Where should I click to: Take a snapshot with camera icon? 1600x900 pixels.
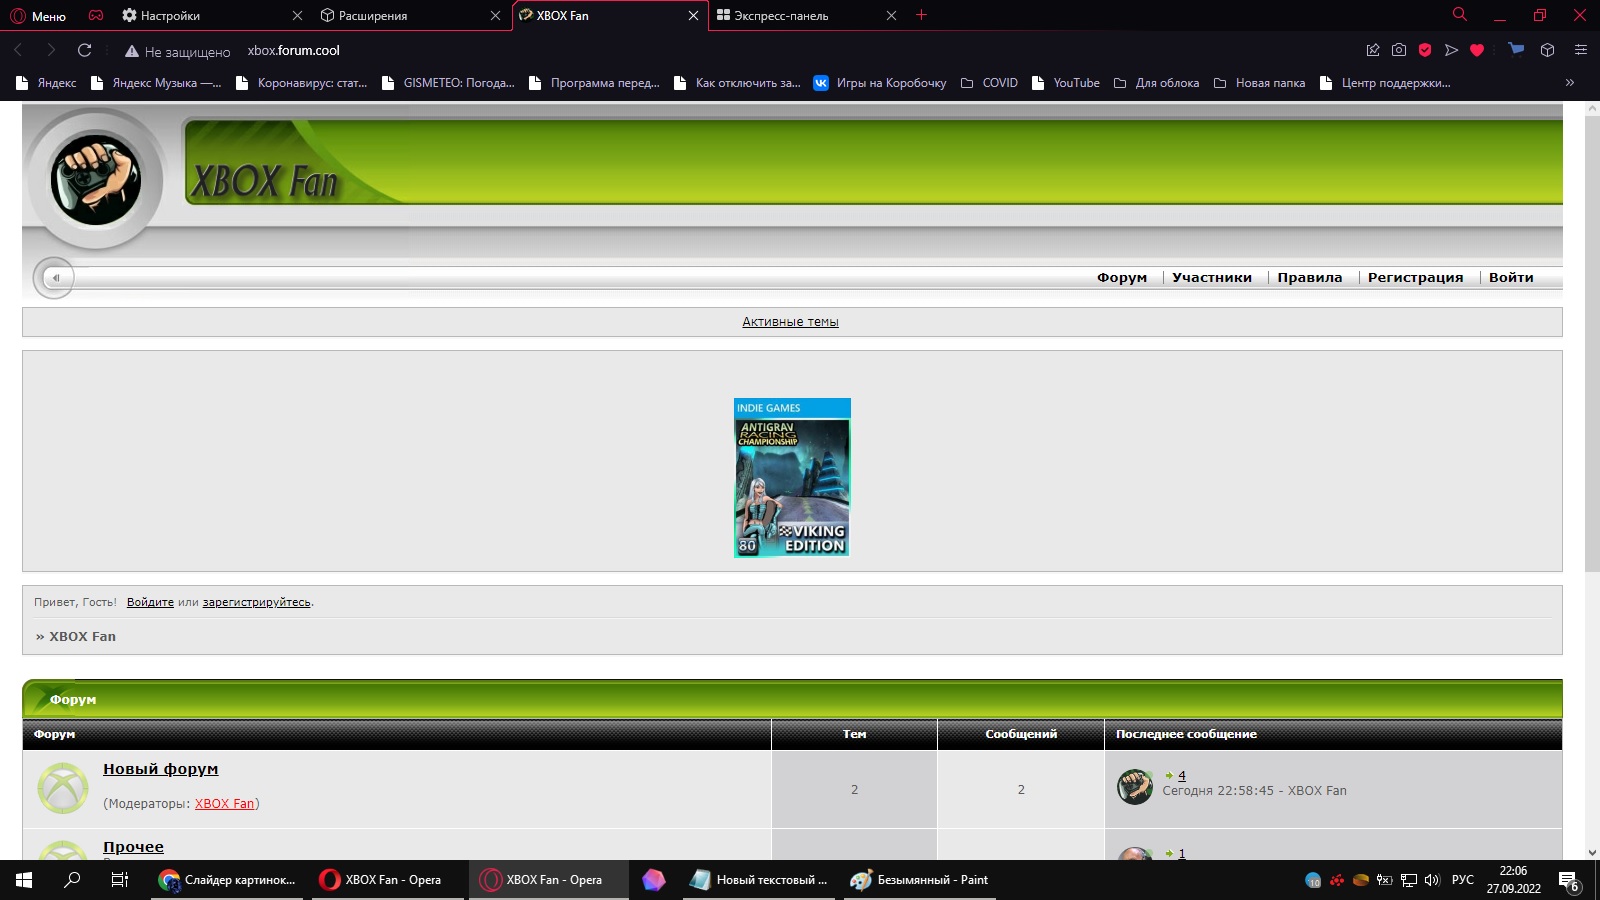tap(1399, 50)
